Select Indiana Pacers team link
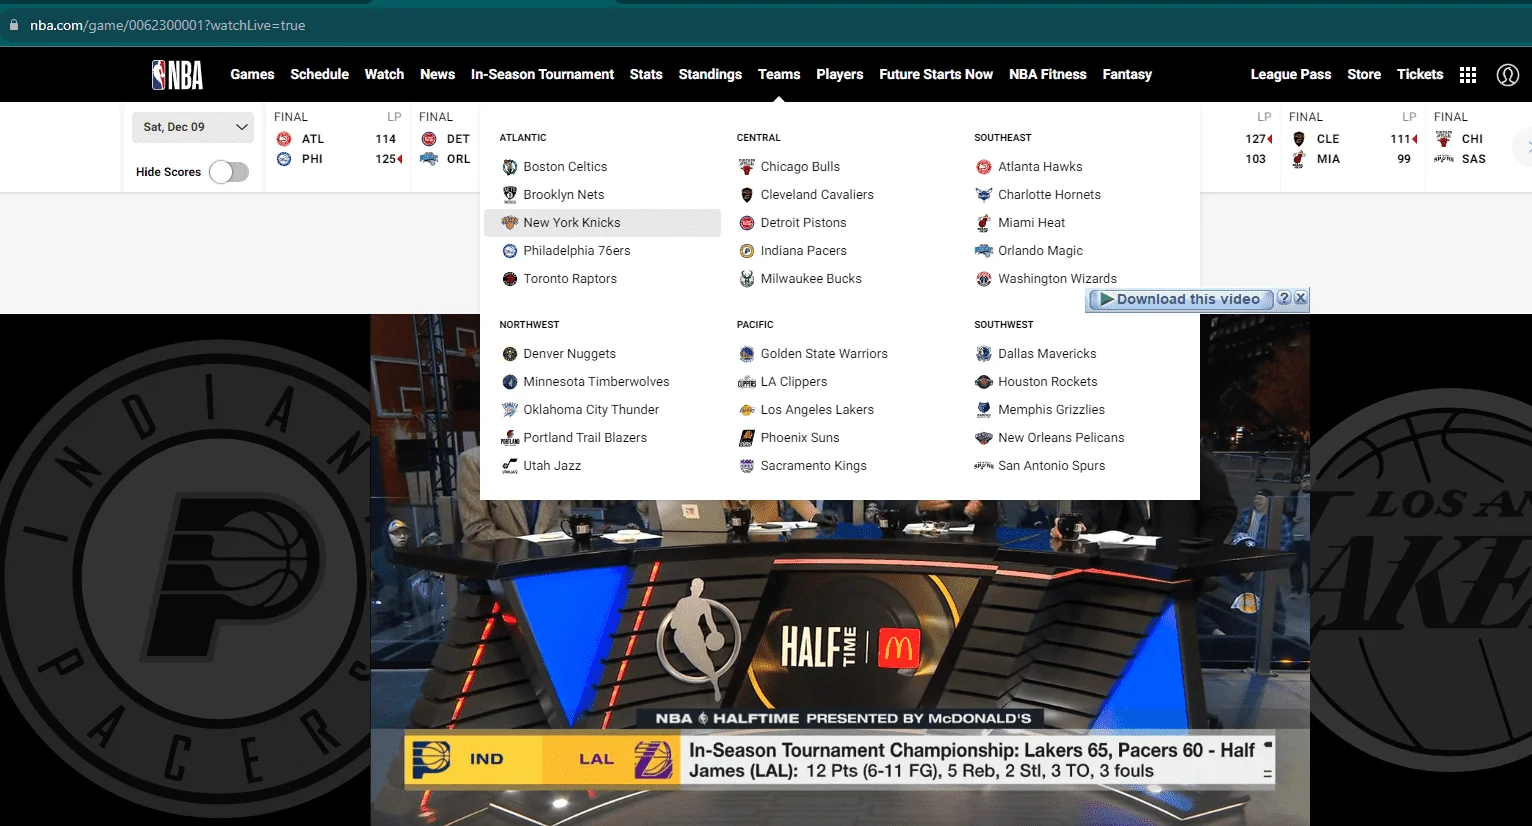The image size is (1532, 826). (804, 251)
